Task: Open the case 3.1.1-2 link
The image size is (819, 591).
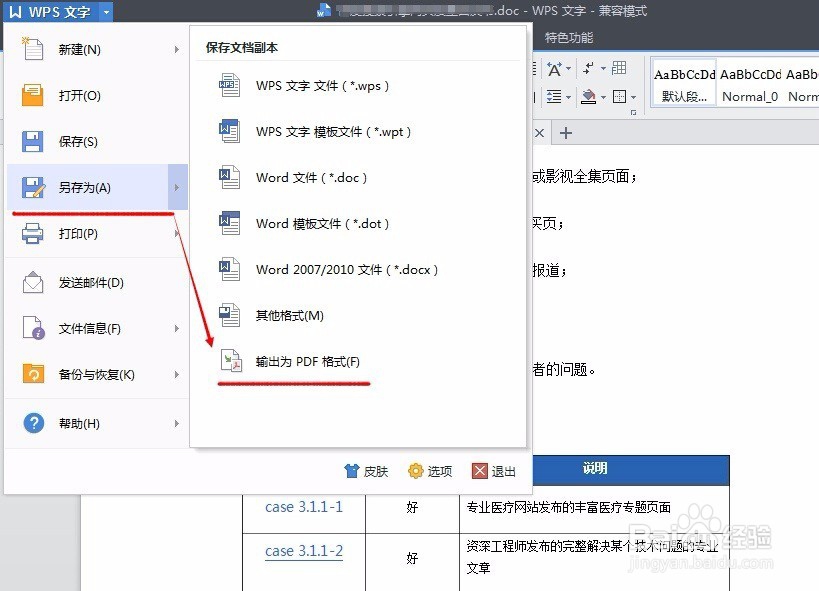Action: [304, 551]
